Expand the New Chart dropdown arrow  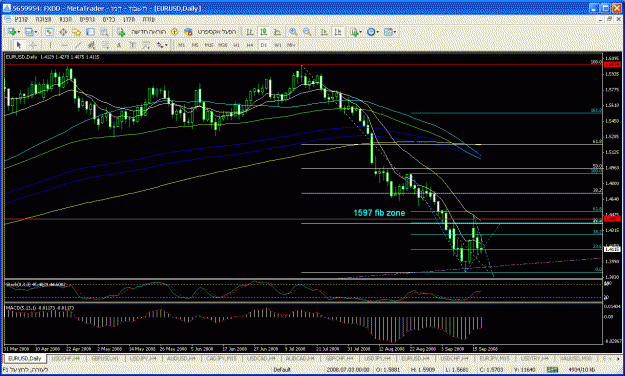pos(19,32)
